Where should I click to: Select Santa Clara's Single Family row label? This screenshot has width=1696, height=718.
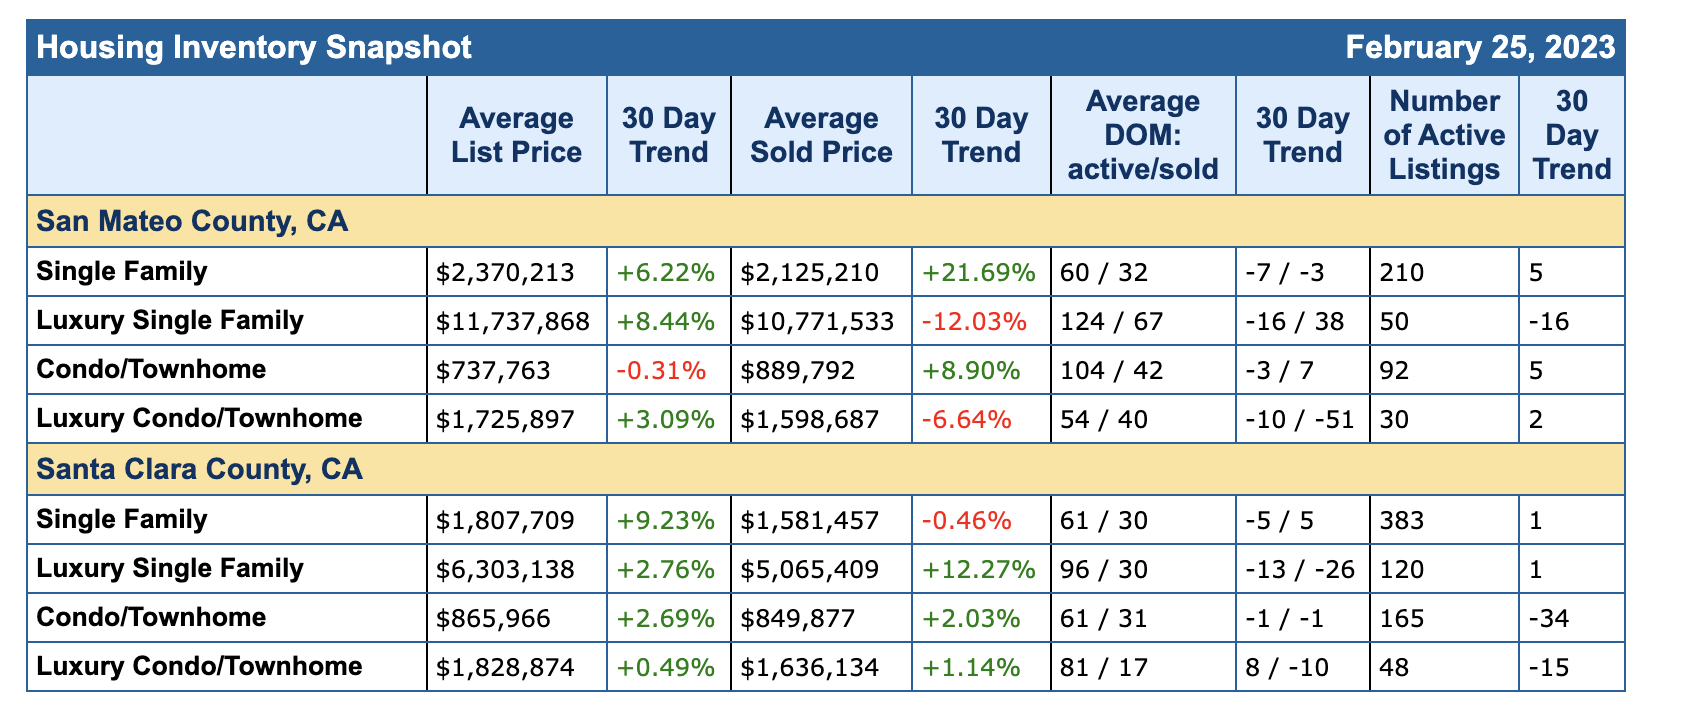coord(122,519)
